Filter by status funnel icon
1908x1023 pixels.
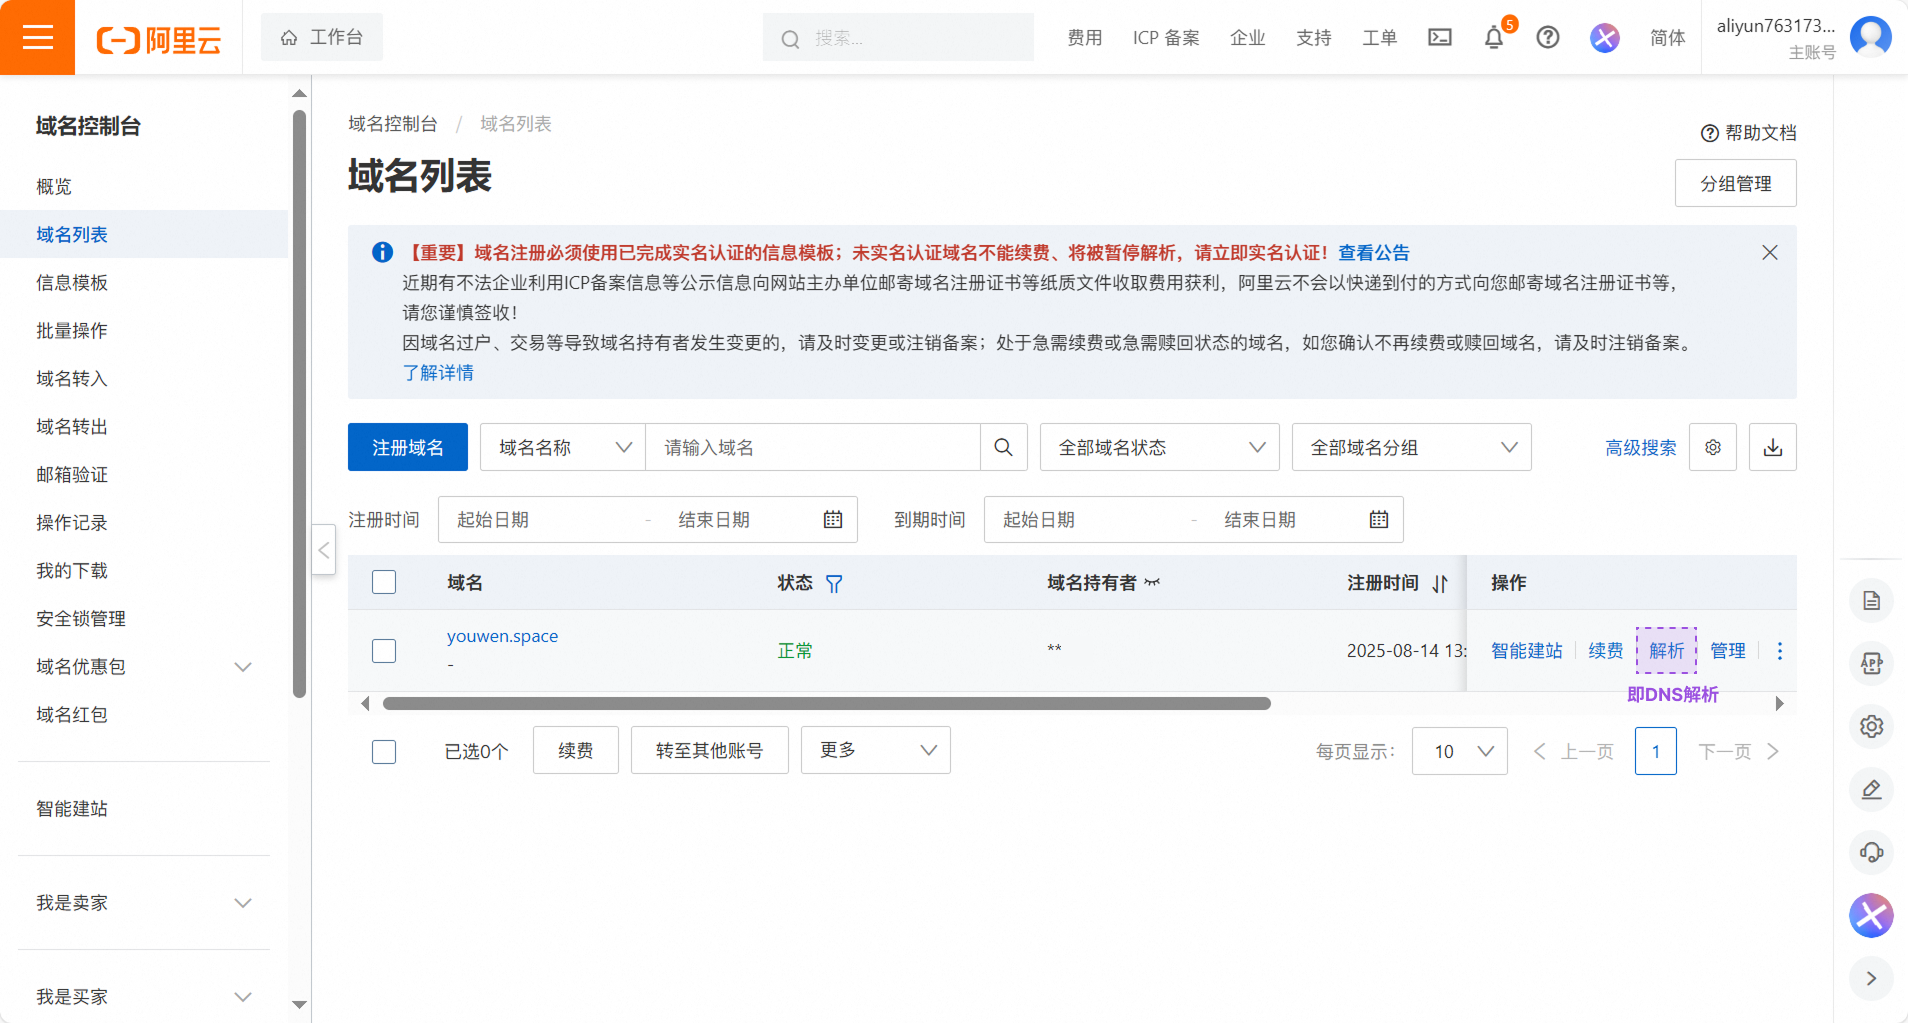click(834, 584)
